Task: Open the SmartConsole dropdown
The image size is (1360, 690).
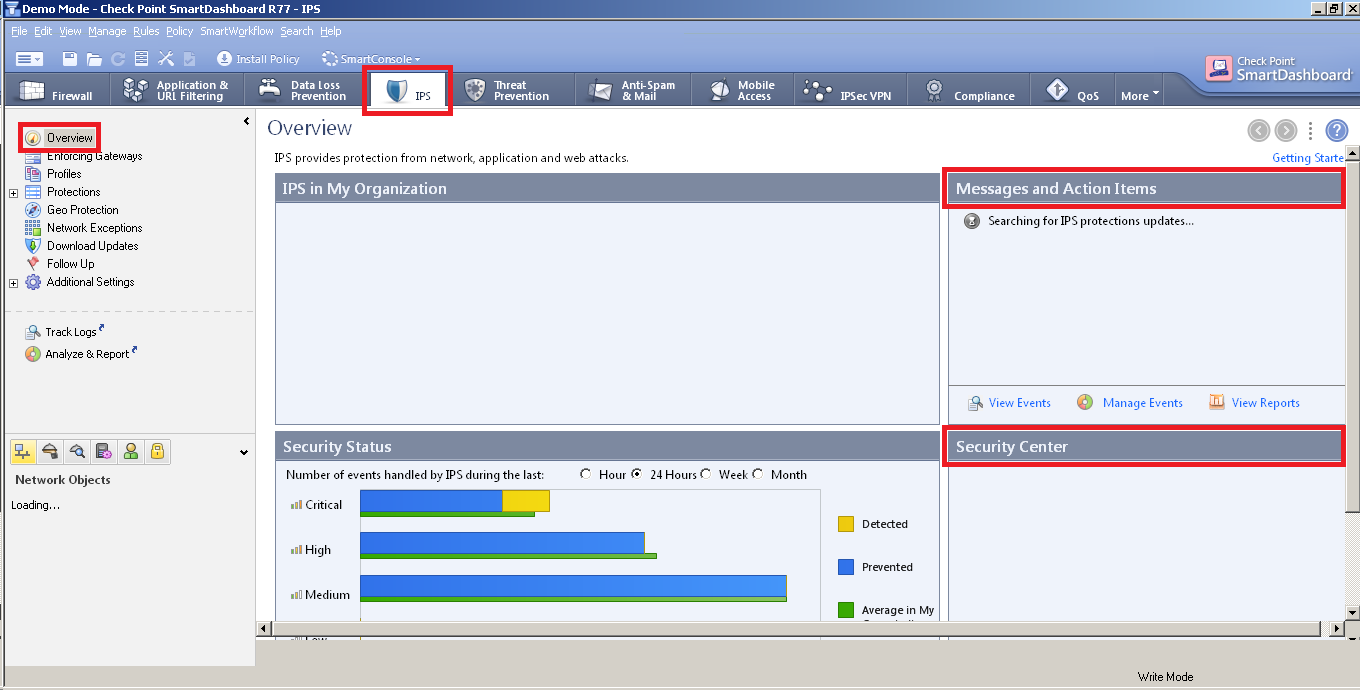Action: pos(370,58)
